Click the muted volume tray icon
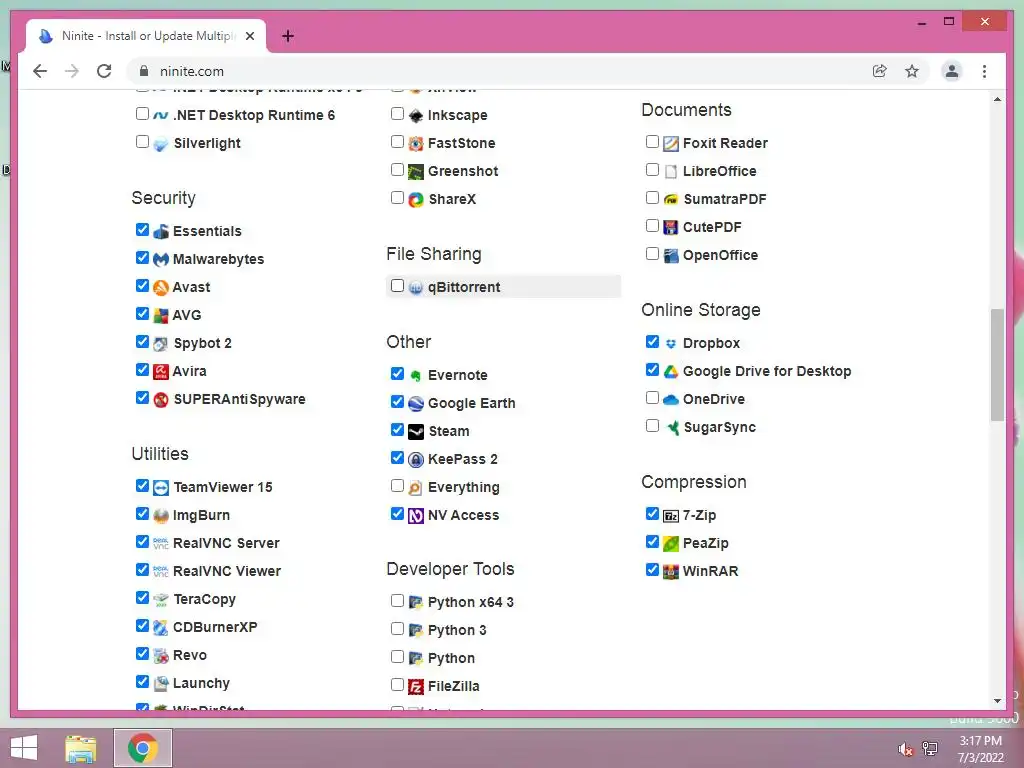The width and height of the screenshot is (1024, 768). tap(905, 749)
